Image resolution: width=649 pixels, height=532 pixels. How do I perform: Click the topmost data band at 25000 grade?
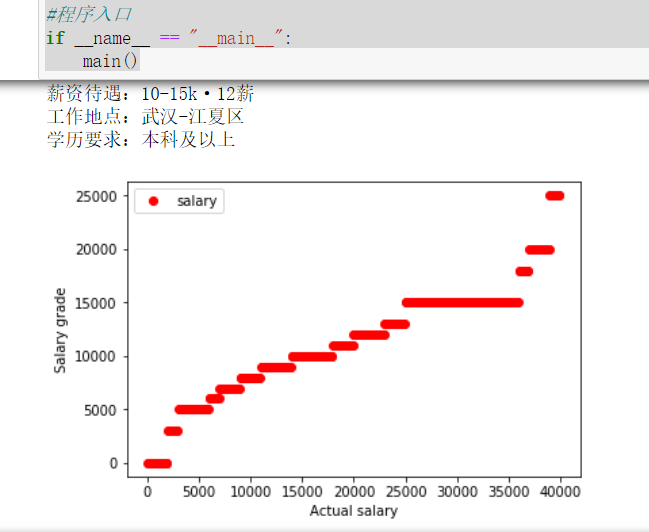click(555, 196)
